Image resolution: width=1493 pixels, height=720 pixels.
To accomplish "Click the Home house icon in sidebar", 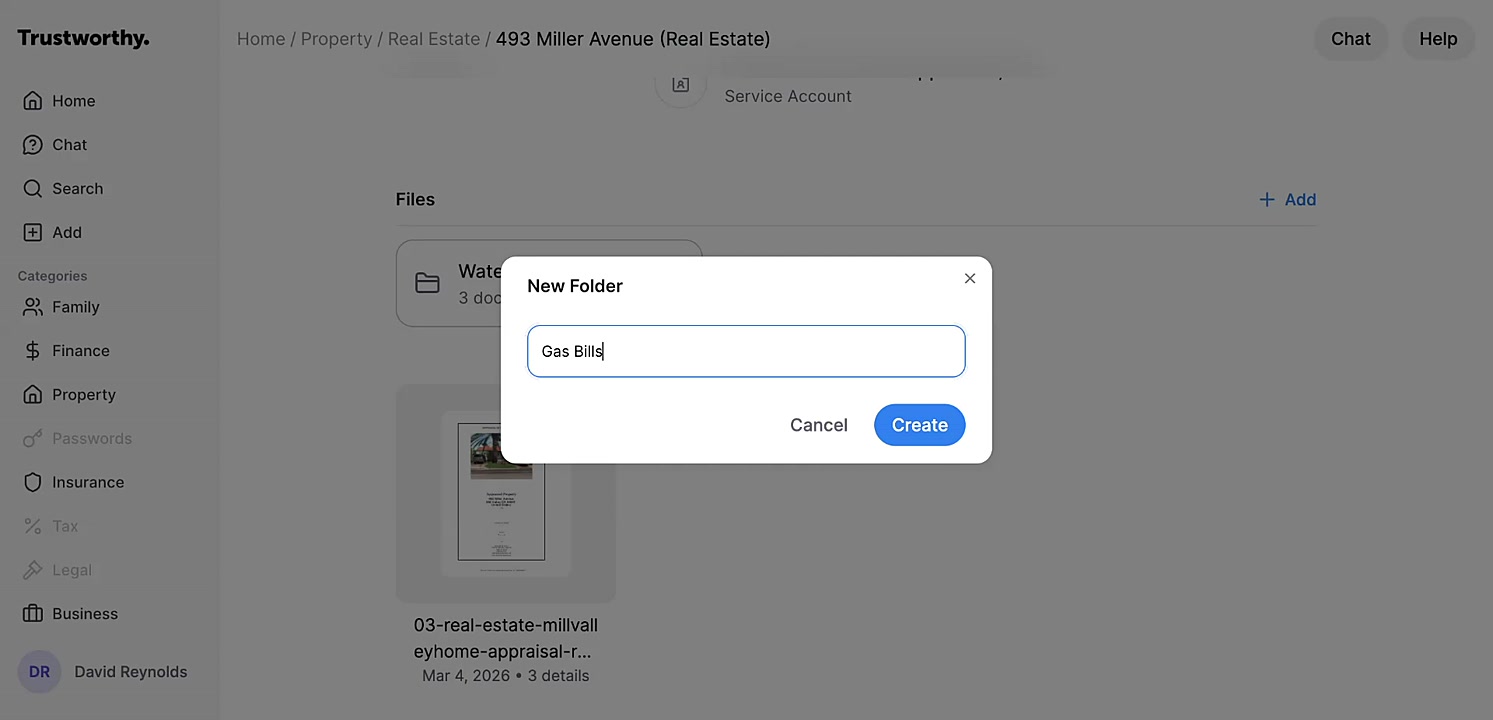I will 33,101.
